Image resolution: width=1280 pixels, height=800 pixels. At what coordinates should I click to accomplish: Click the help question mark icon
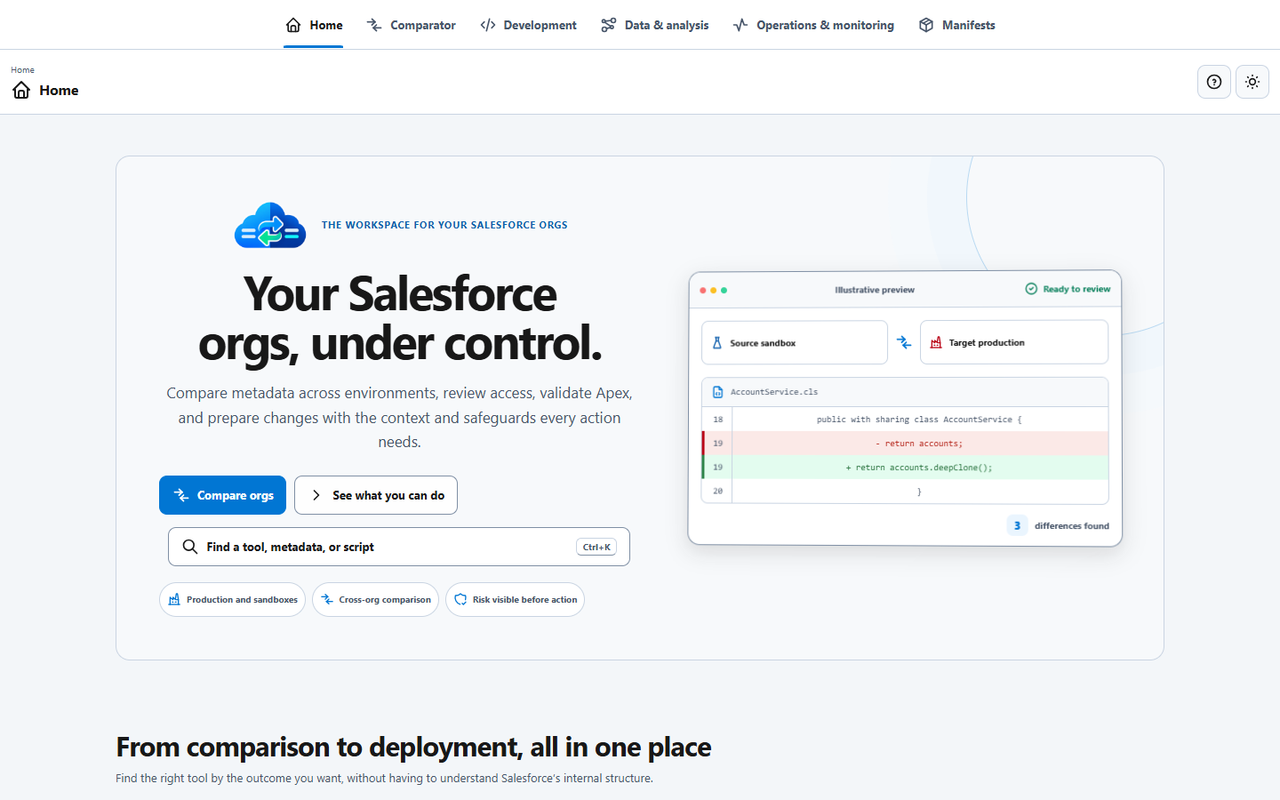[x=1214, y=82]
